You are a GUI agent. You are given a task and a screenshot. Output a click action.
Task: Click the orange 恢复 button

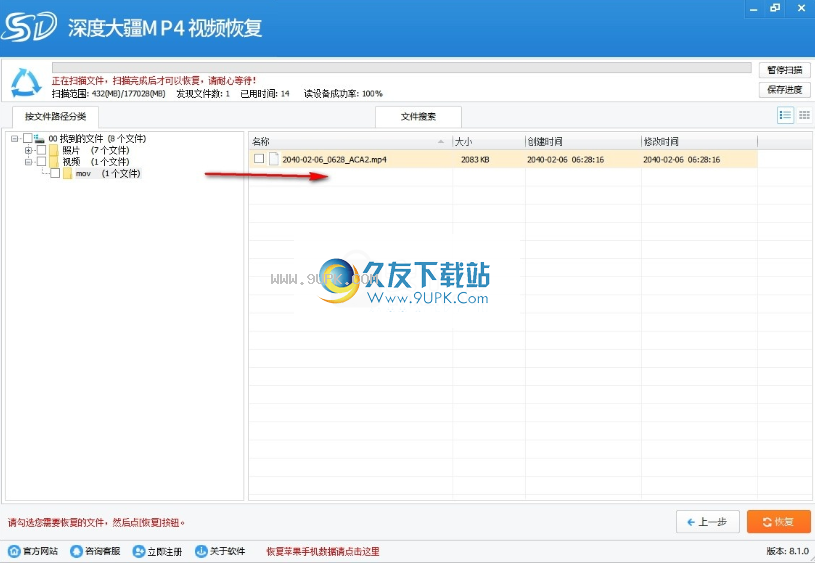click(779, 521)
